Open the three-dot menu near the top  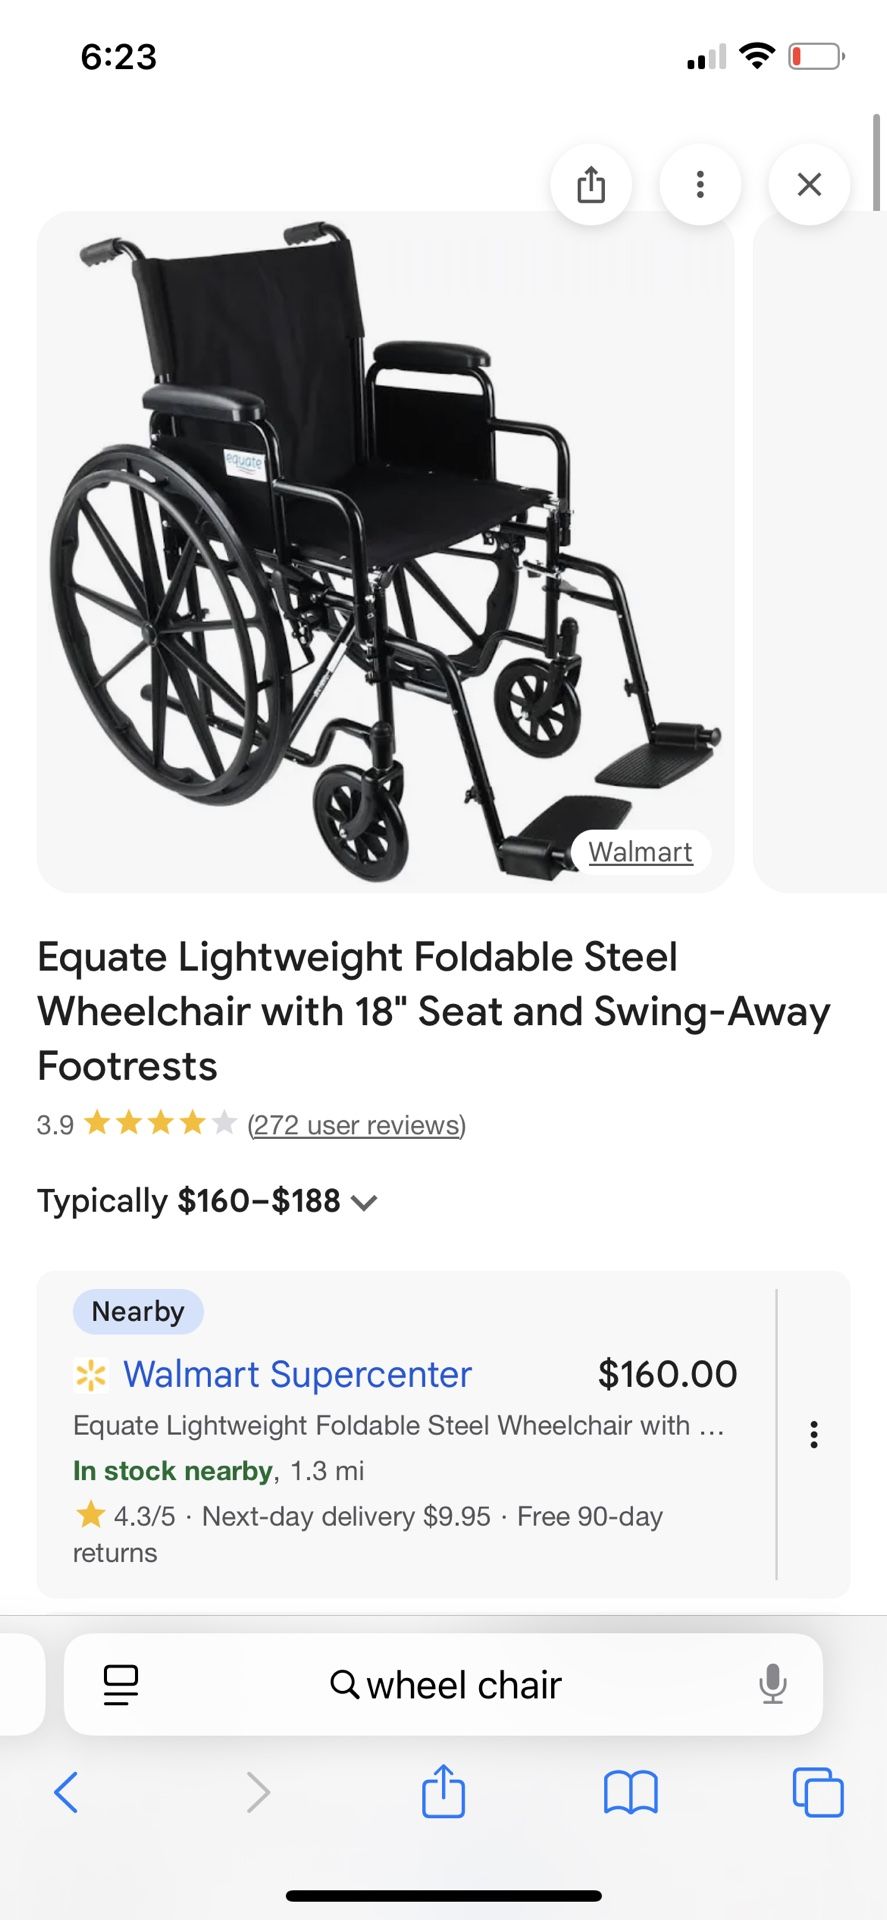(x=700, y=184)
